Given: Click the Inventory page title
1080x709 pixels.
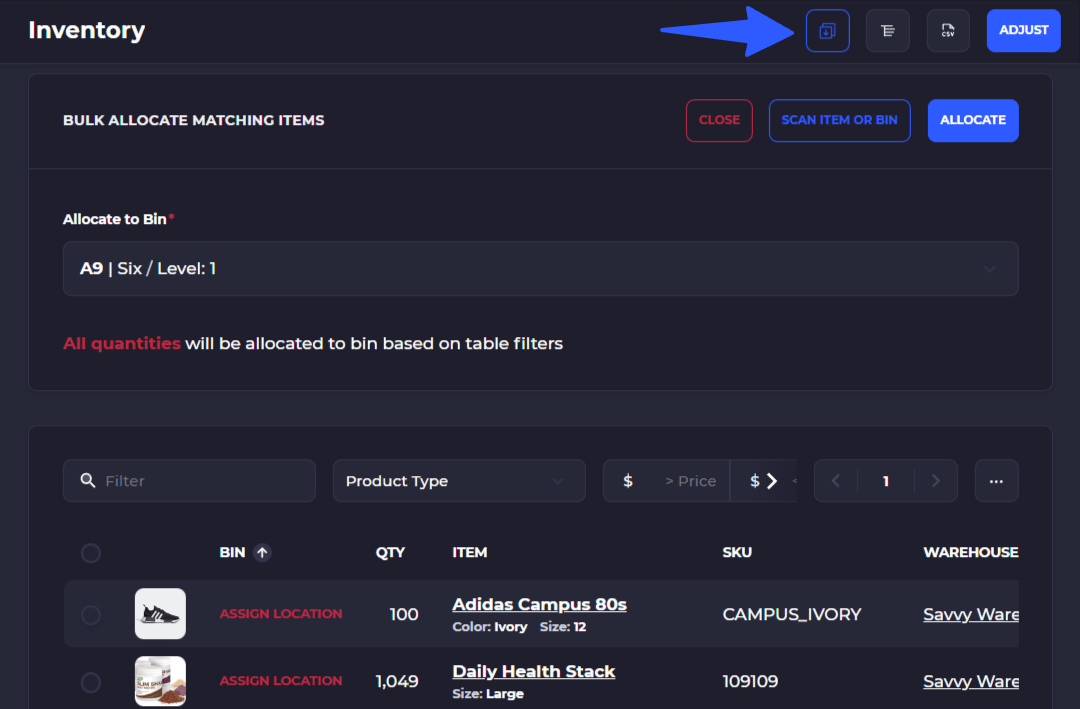Looking at the screenshot, I should coord(87,30).
